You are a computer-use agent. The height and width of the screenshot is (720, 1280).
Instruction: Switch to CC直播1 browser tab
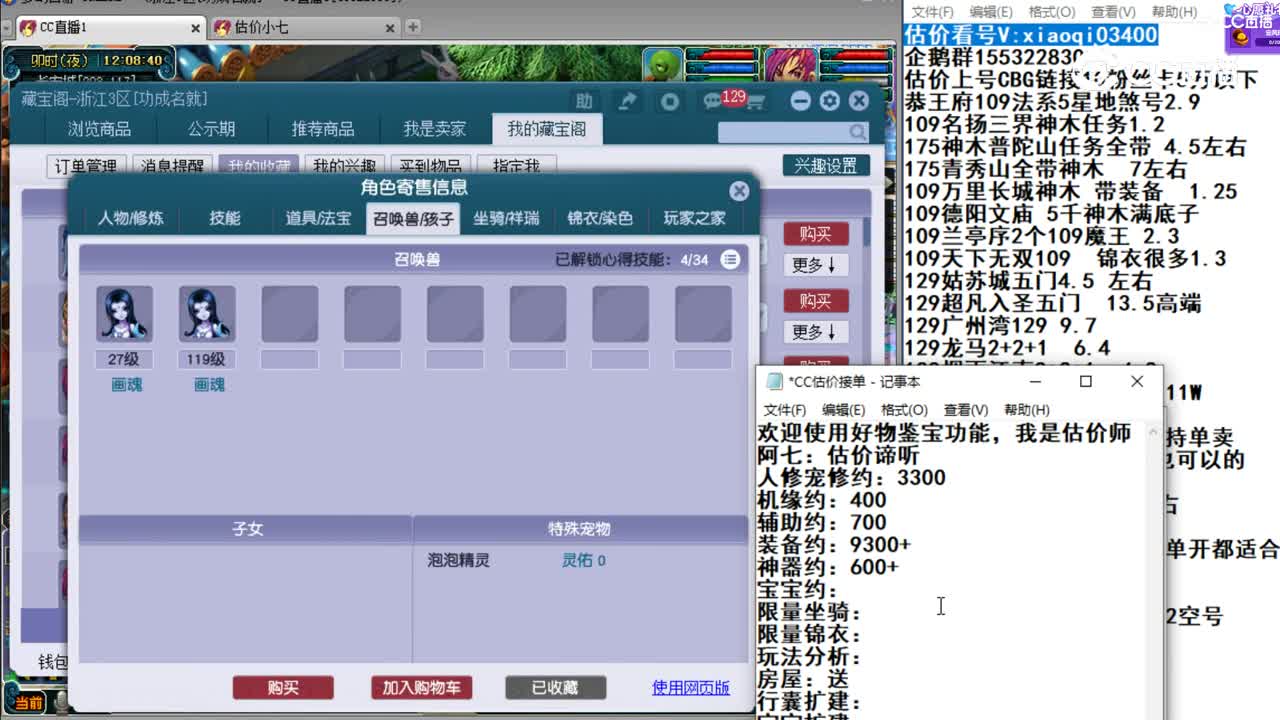tap(110, 27)
